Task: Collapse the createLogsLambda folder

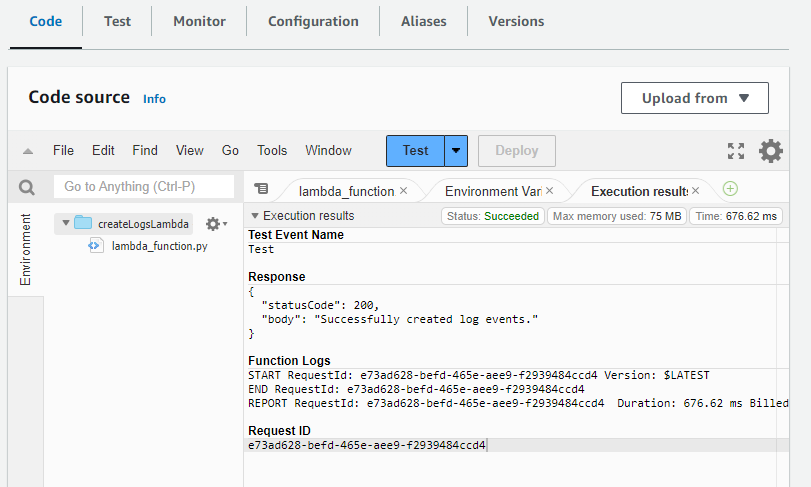Action: pos(63,224)
